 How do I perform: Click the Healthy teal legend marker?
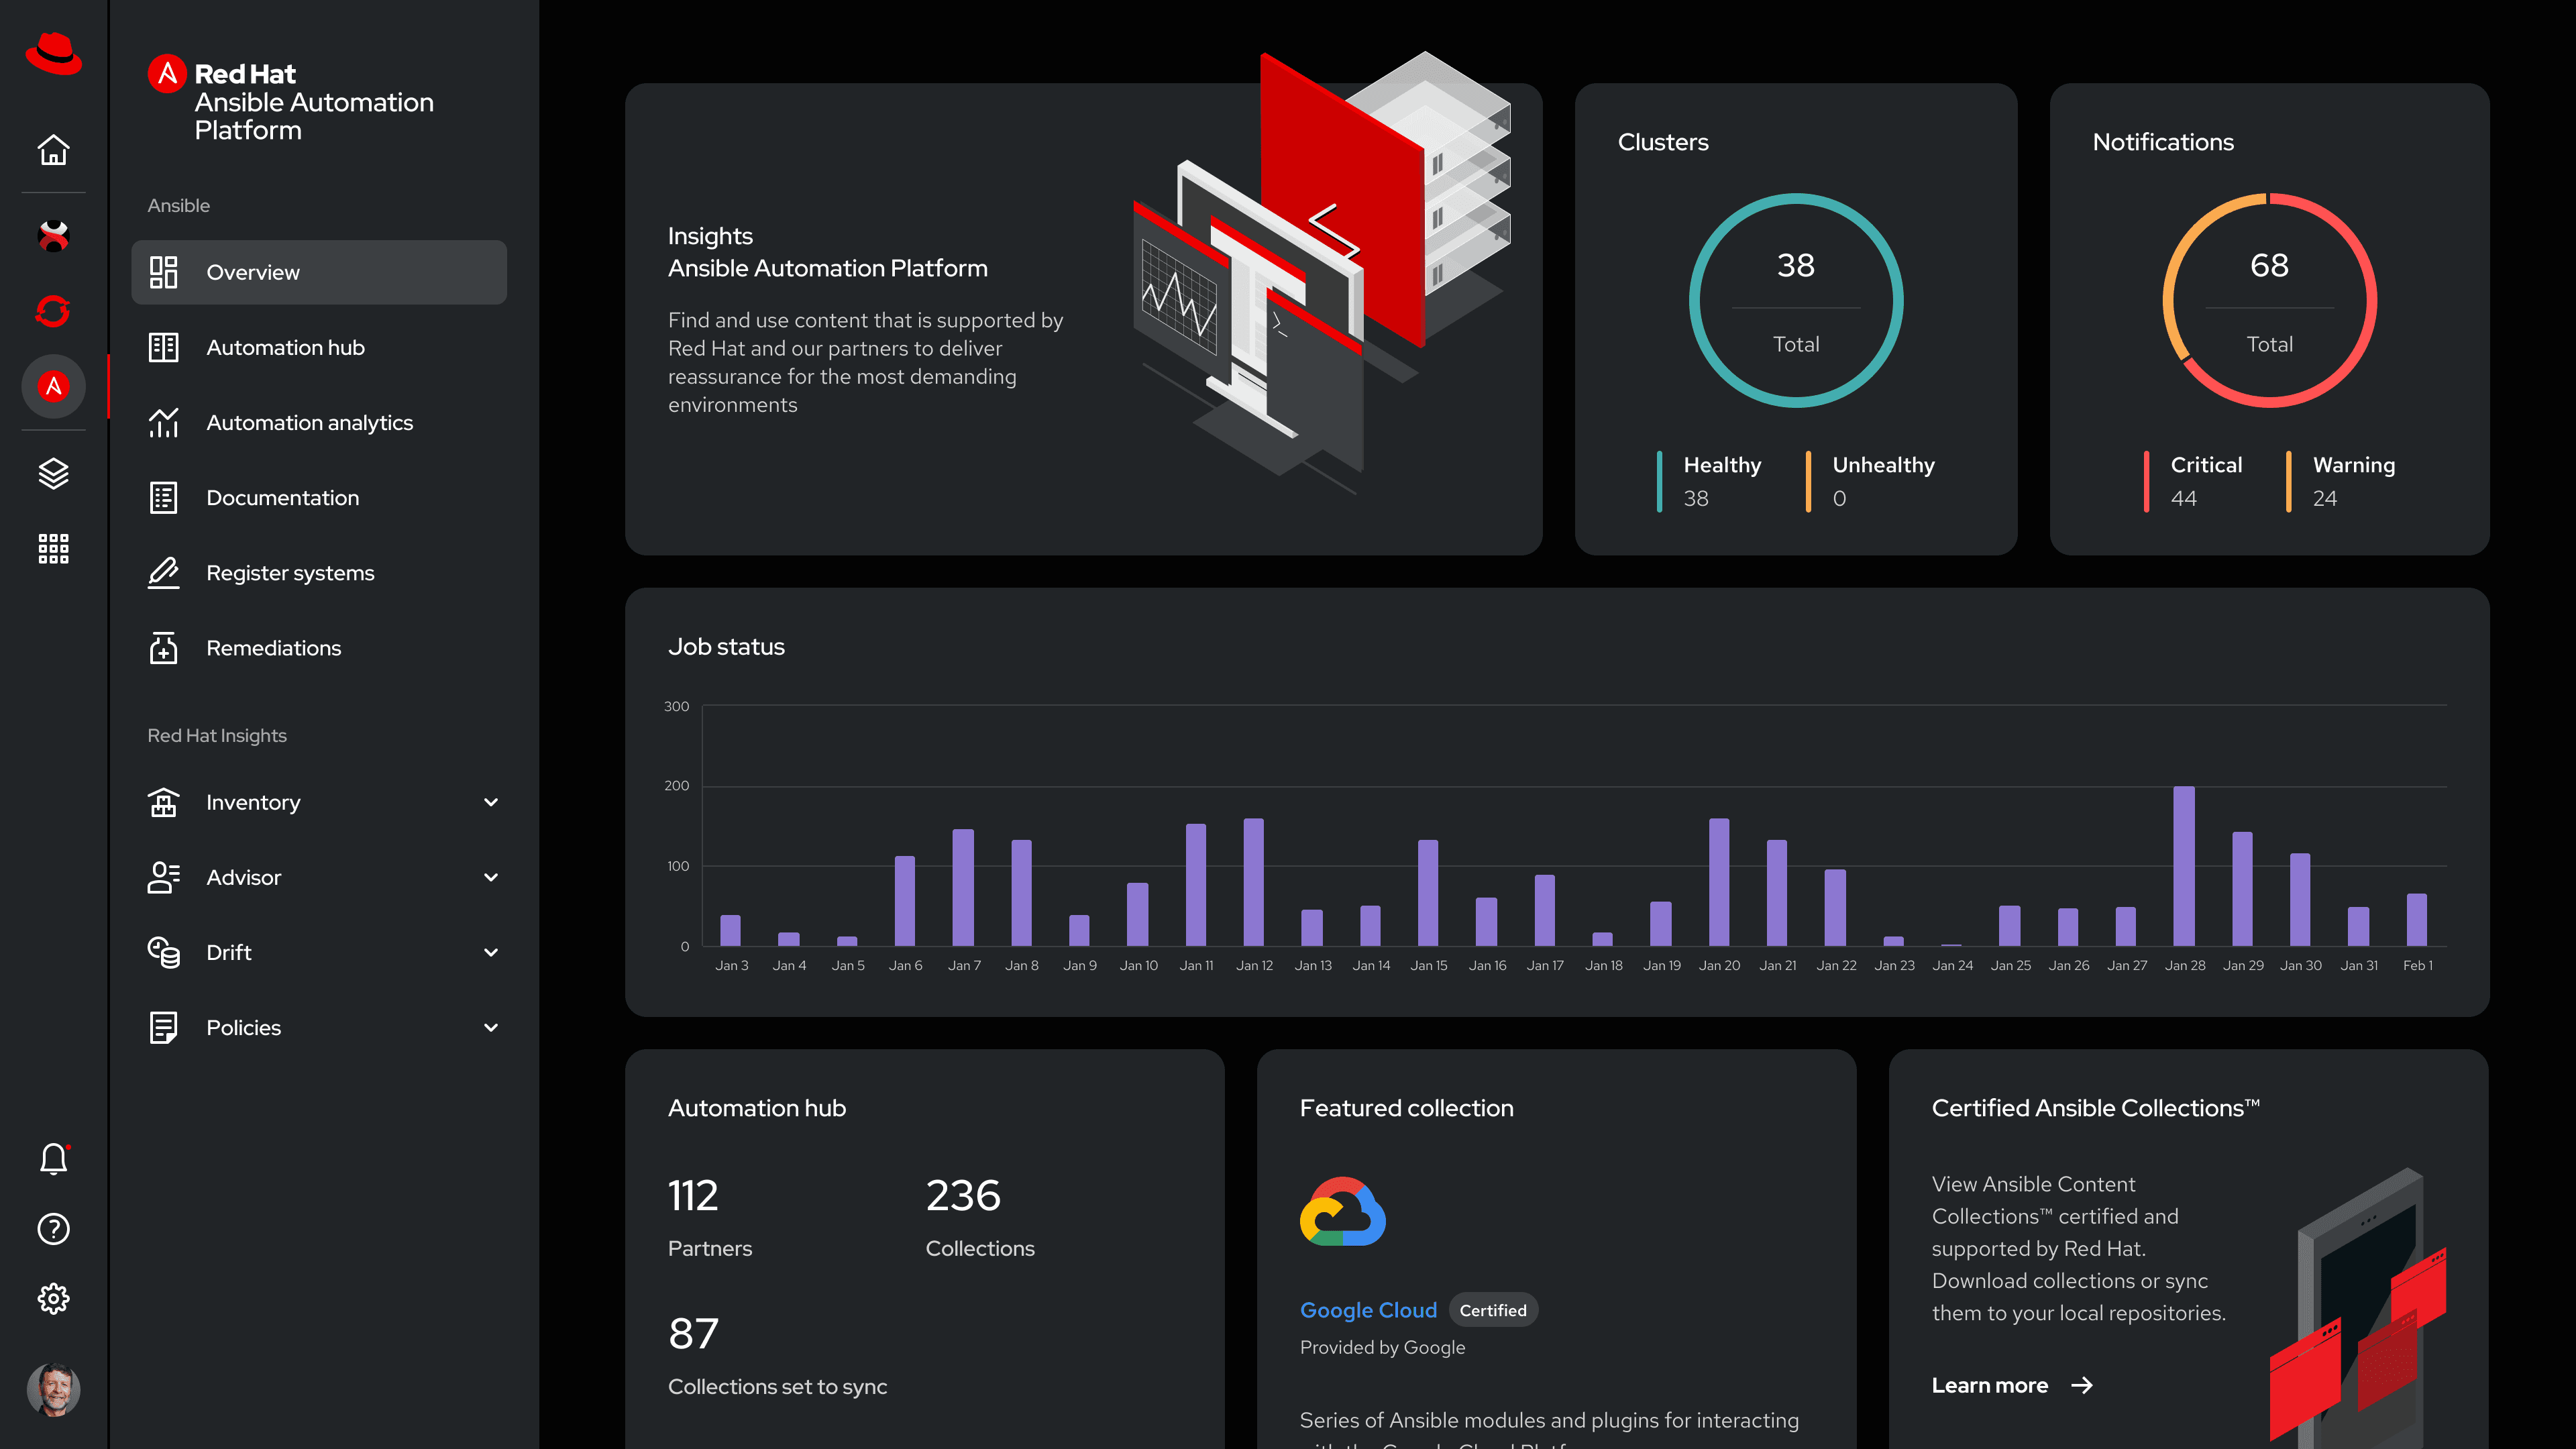tap(1659, 481)
